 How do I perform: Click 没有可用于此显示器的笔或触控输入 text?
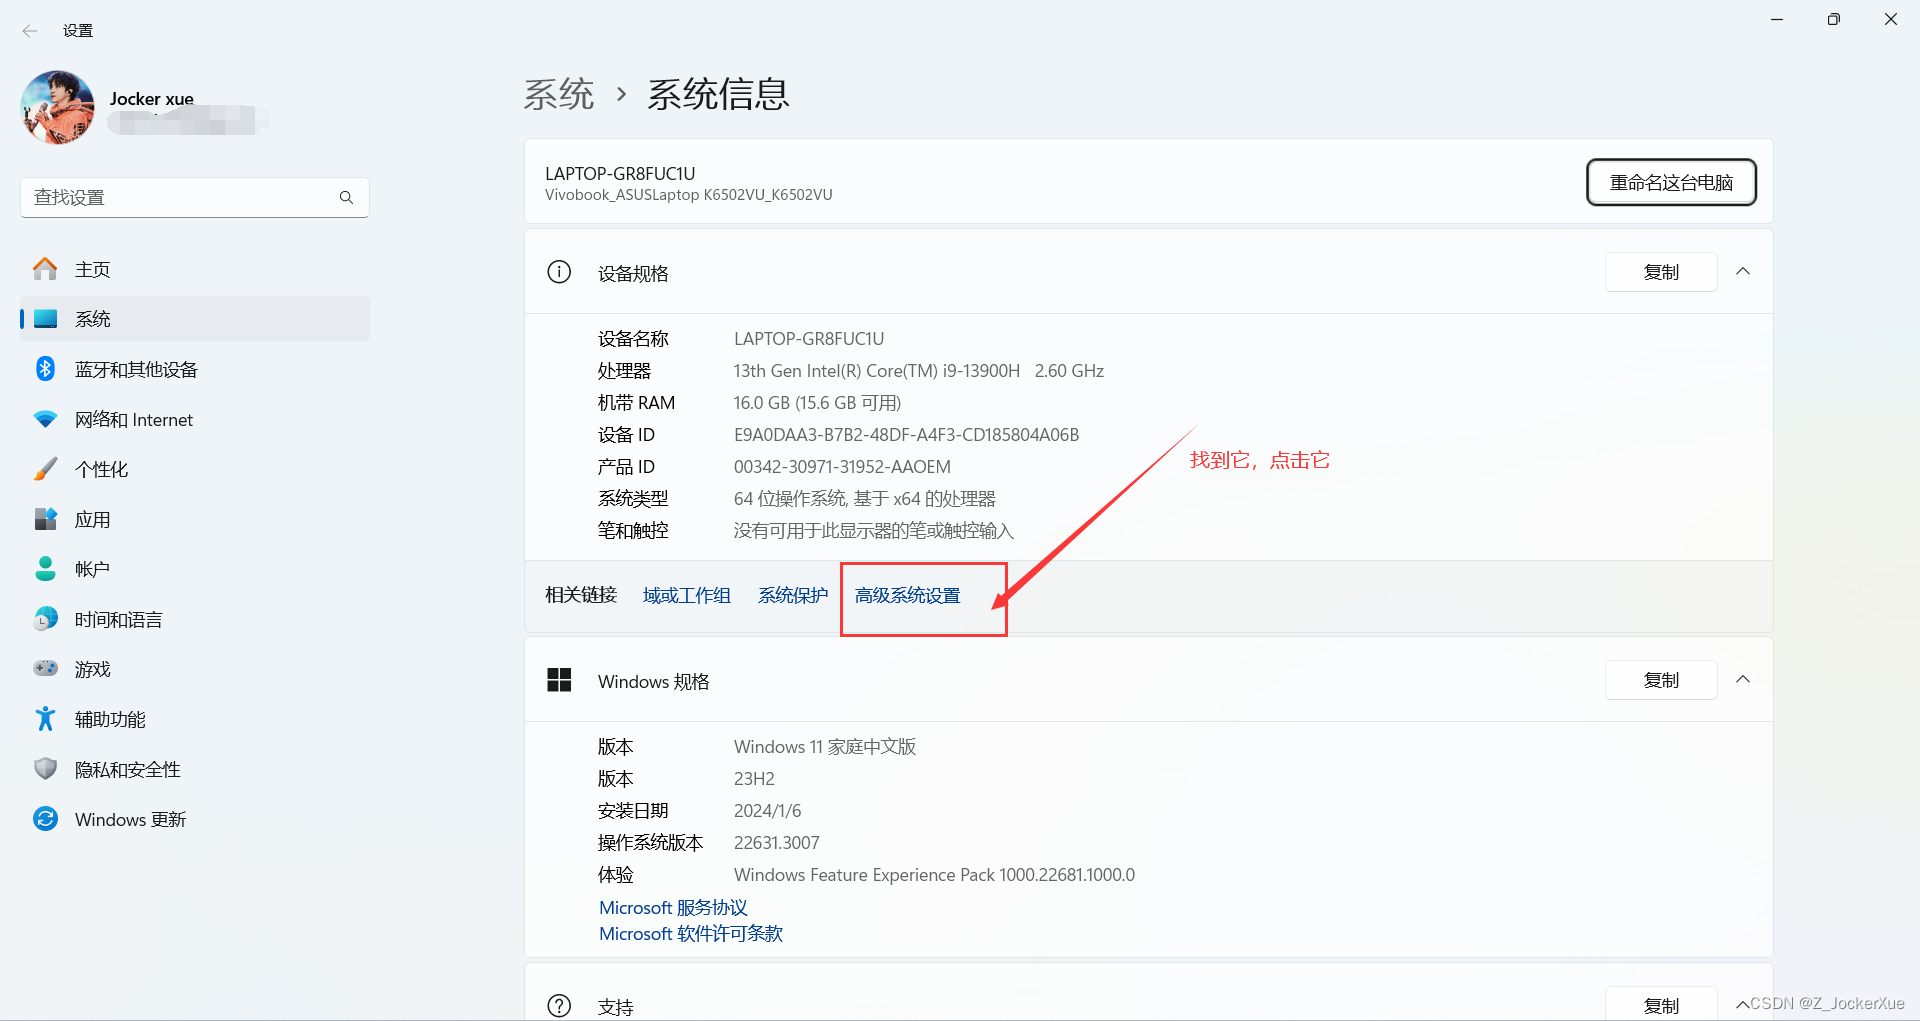(873, 531)
